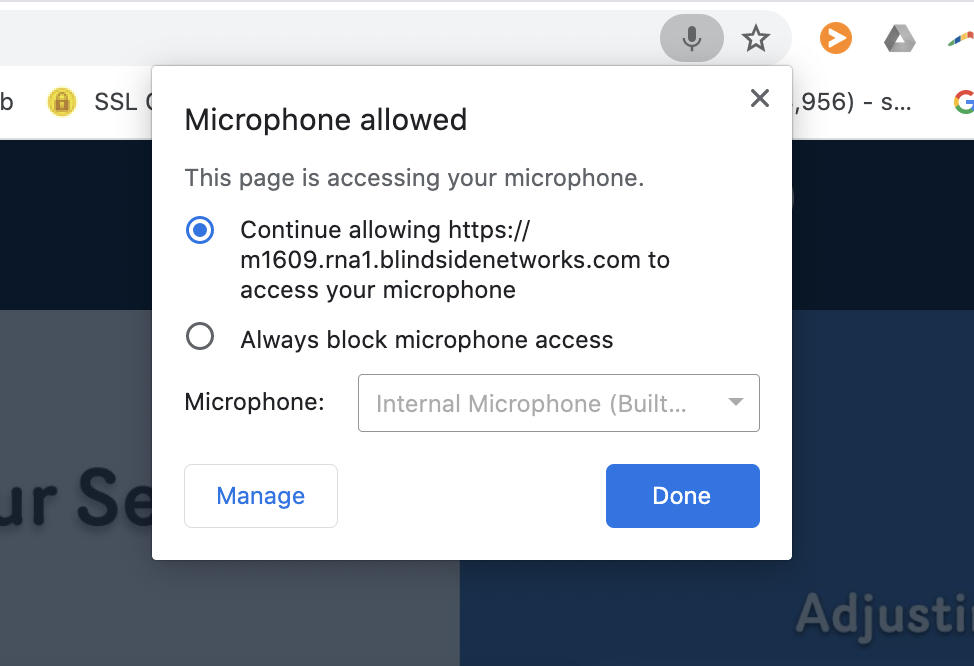Open the SSL bookmark label in bookmarks bar
Viewport: 974px width, 666px height.
point(120,102)
